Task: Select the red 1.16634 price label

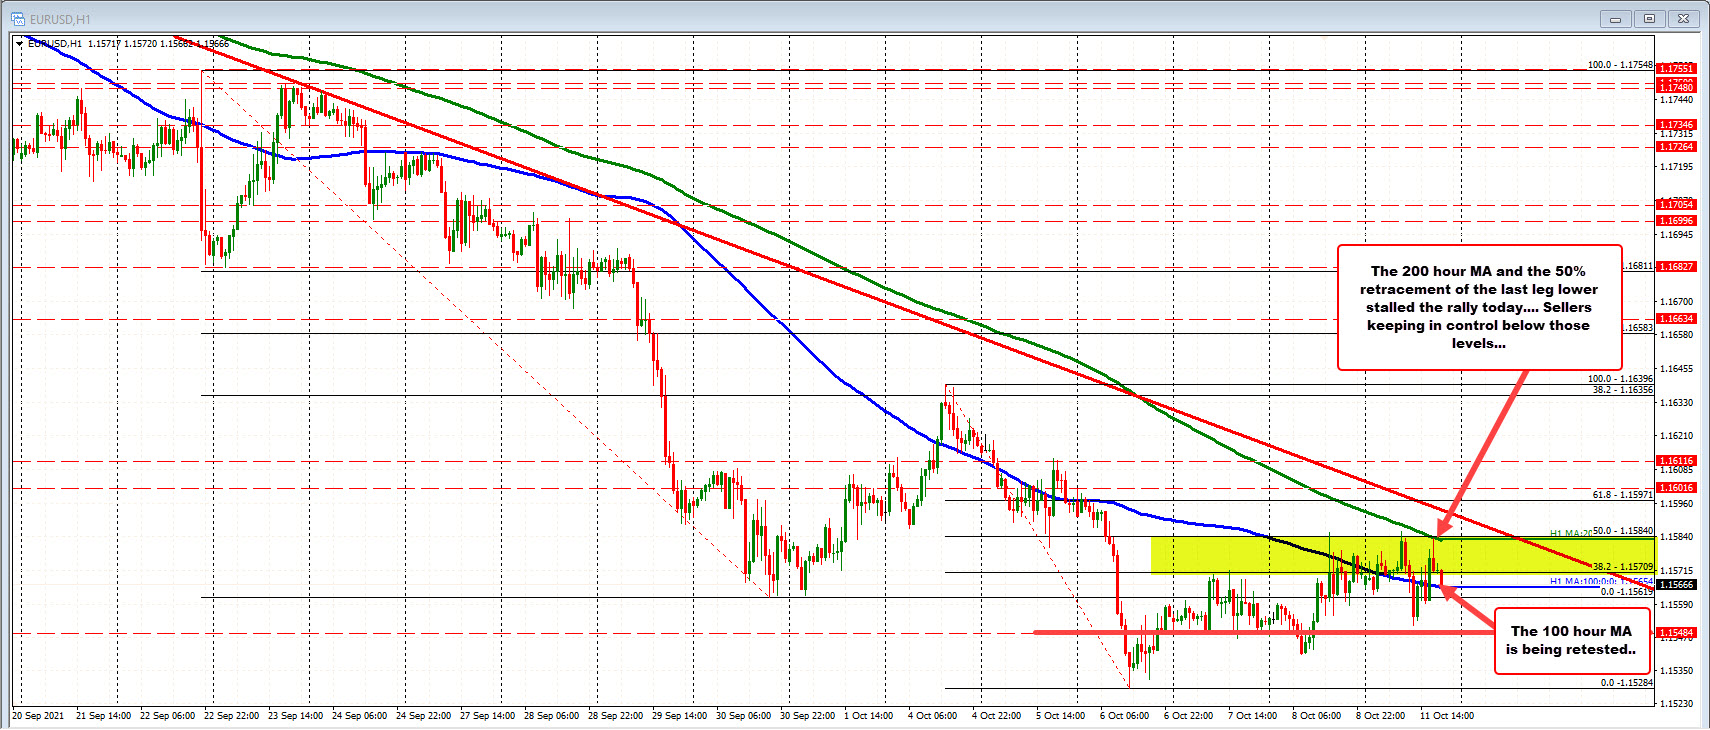Action: coord(1677,319)
